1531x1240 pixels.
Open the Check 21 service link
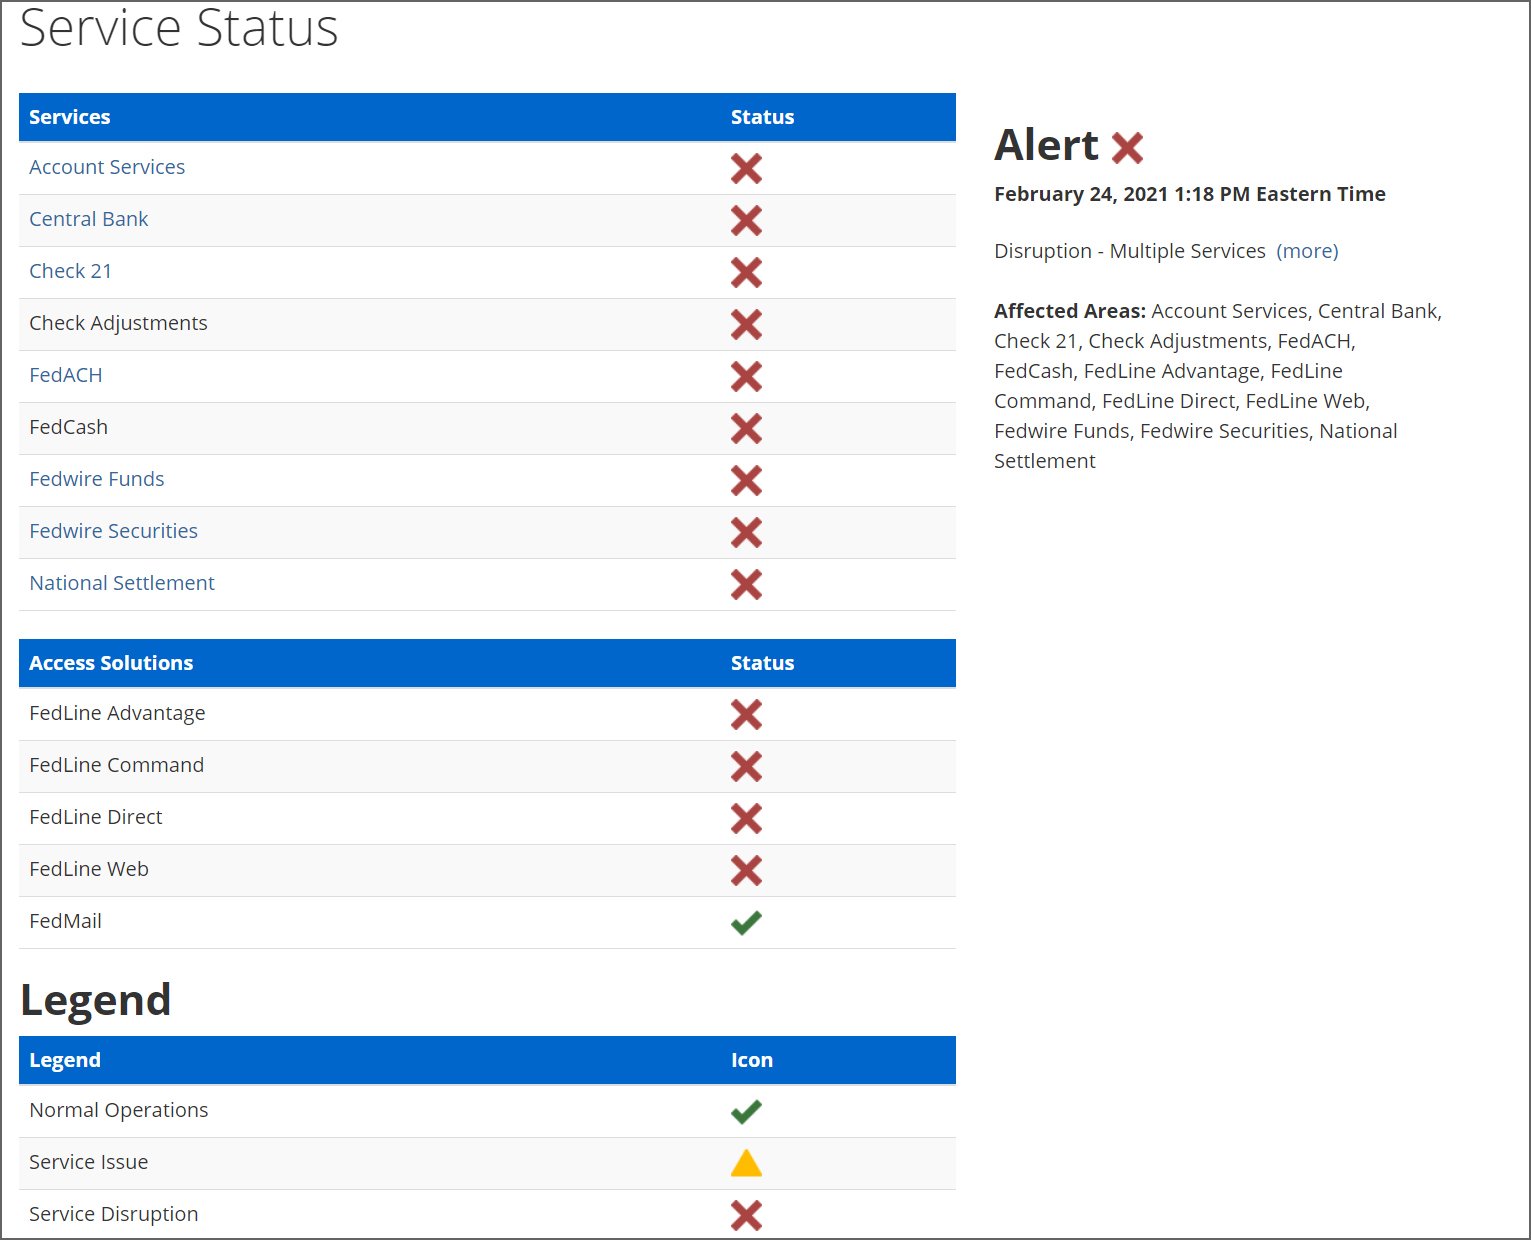[70, 271]
